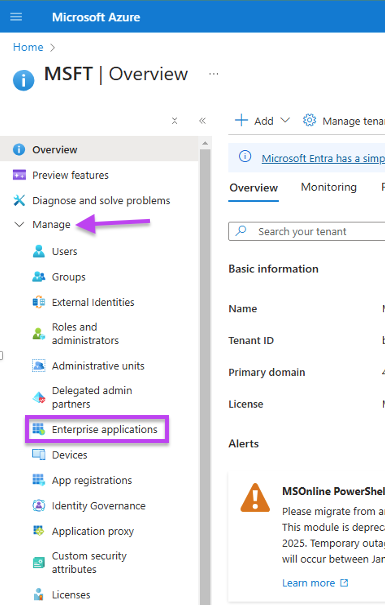Click the Delegated admin partners icon
Viewport: 385px width, 605px height.
[x=39, y=397]
